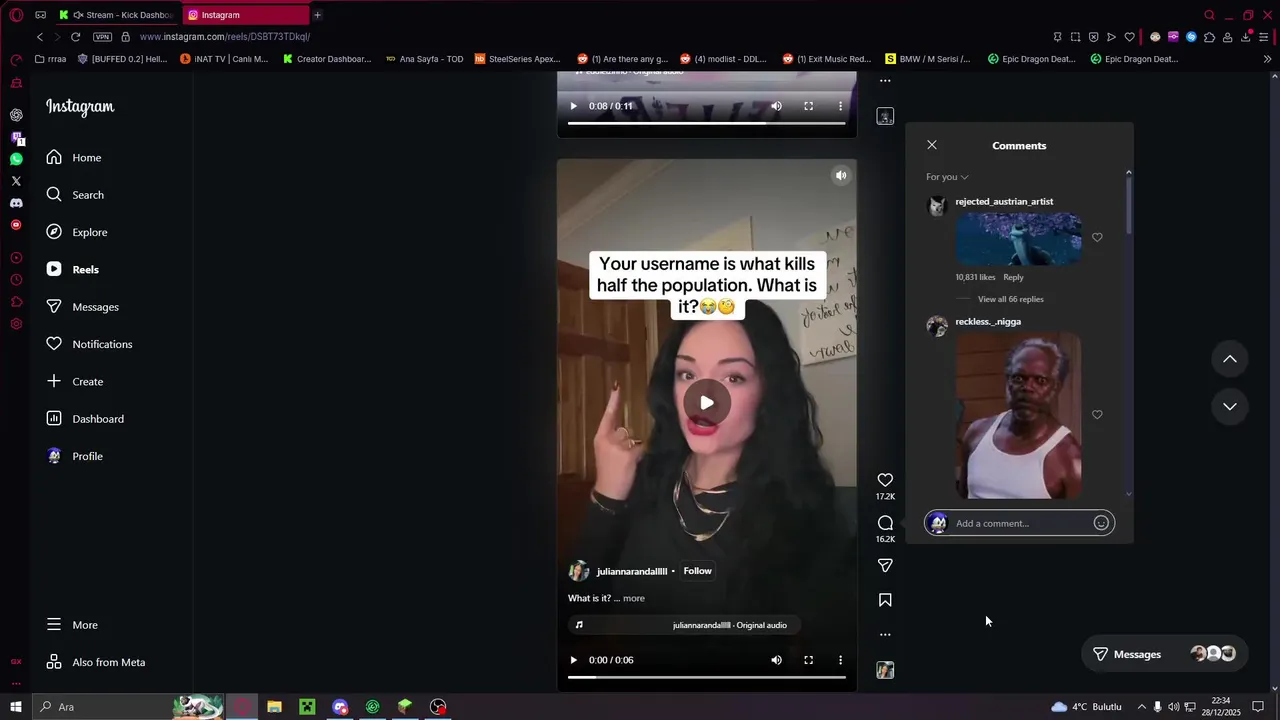Go to next reel with down arrow

click(1230, 406)
